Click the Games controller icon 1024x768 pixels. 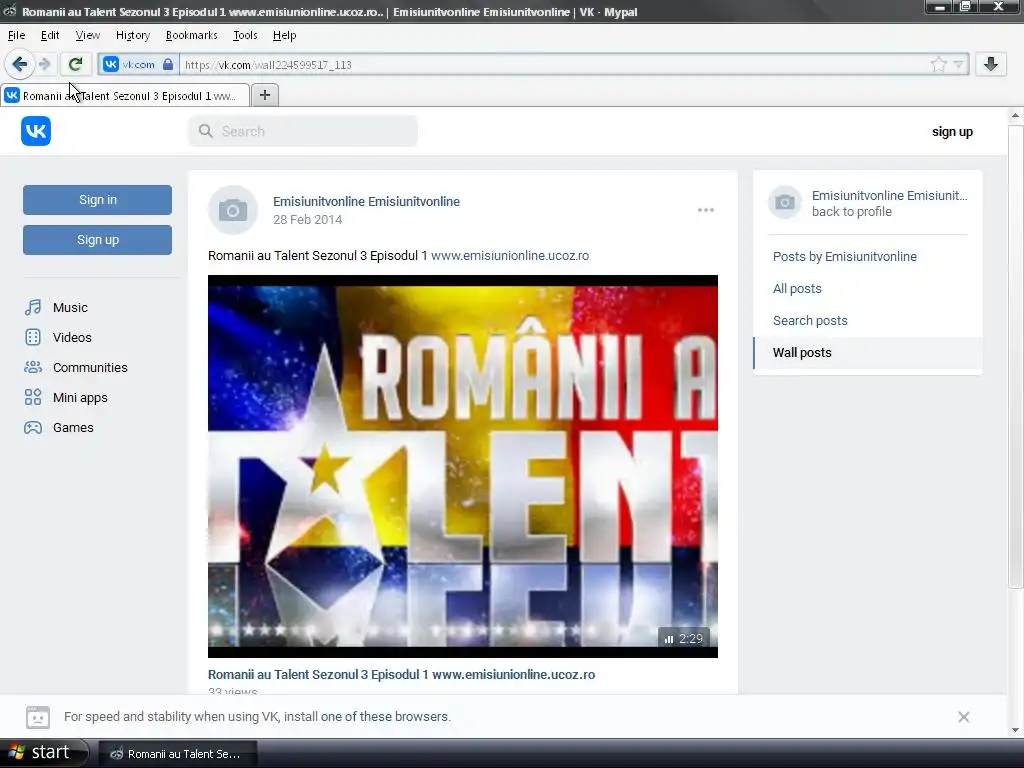click(x=33, y=428)
